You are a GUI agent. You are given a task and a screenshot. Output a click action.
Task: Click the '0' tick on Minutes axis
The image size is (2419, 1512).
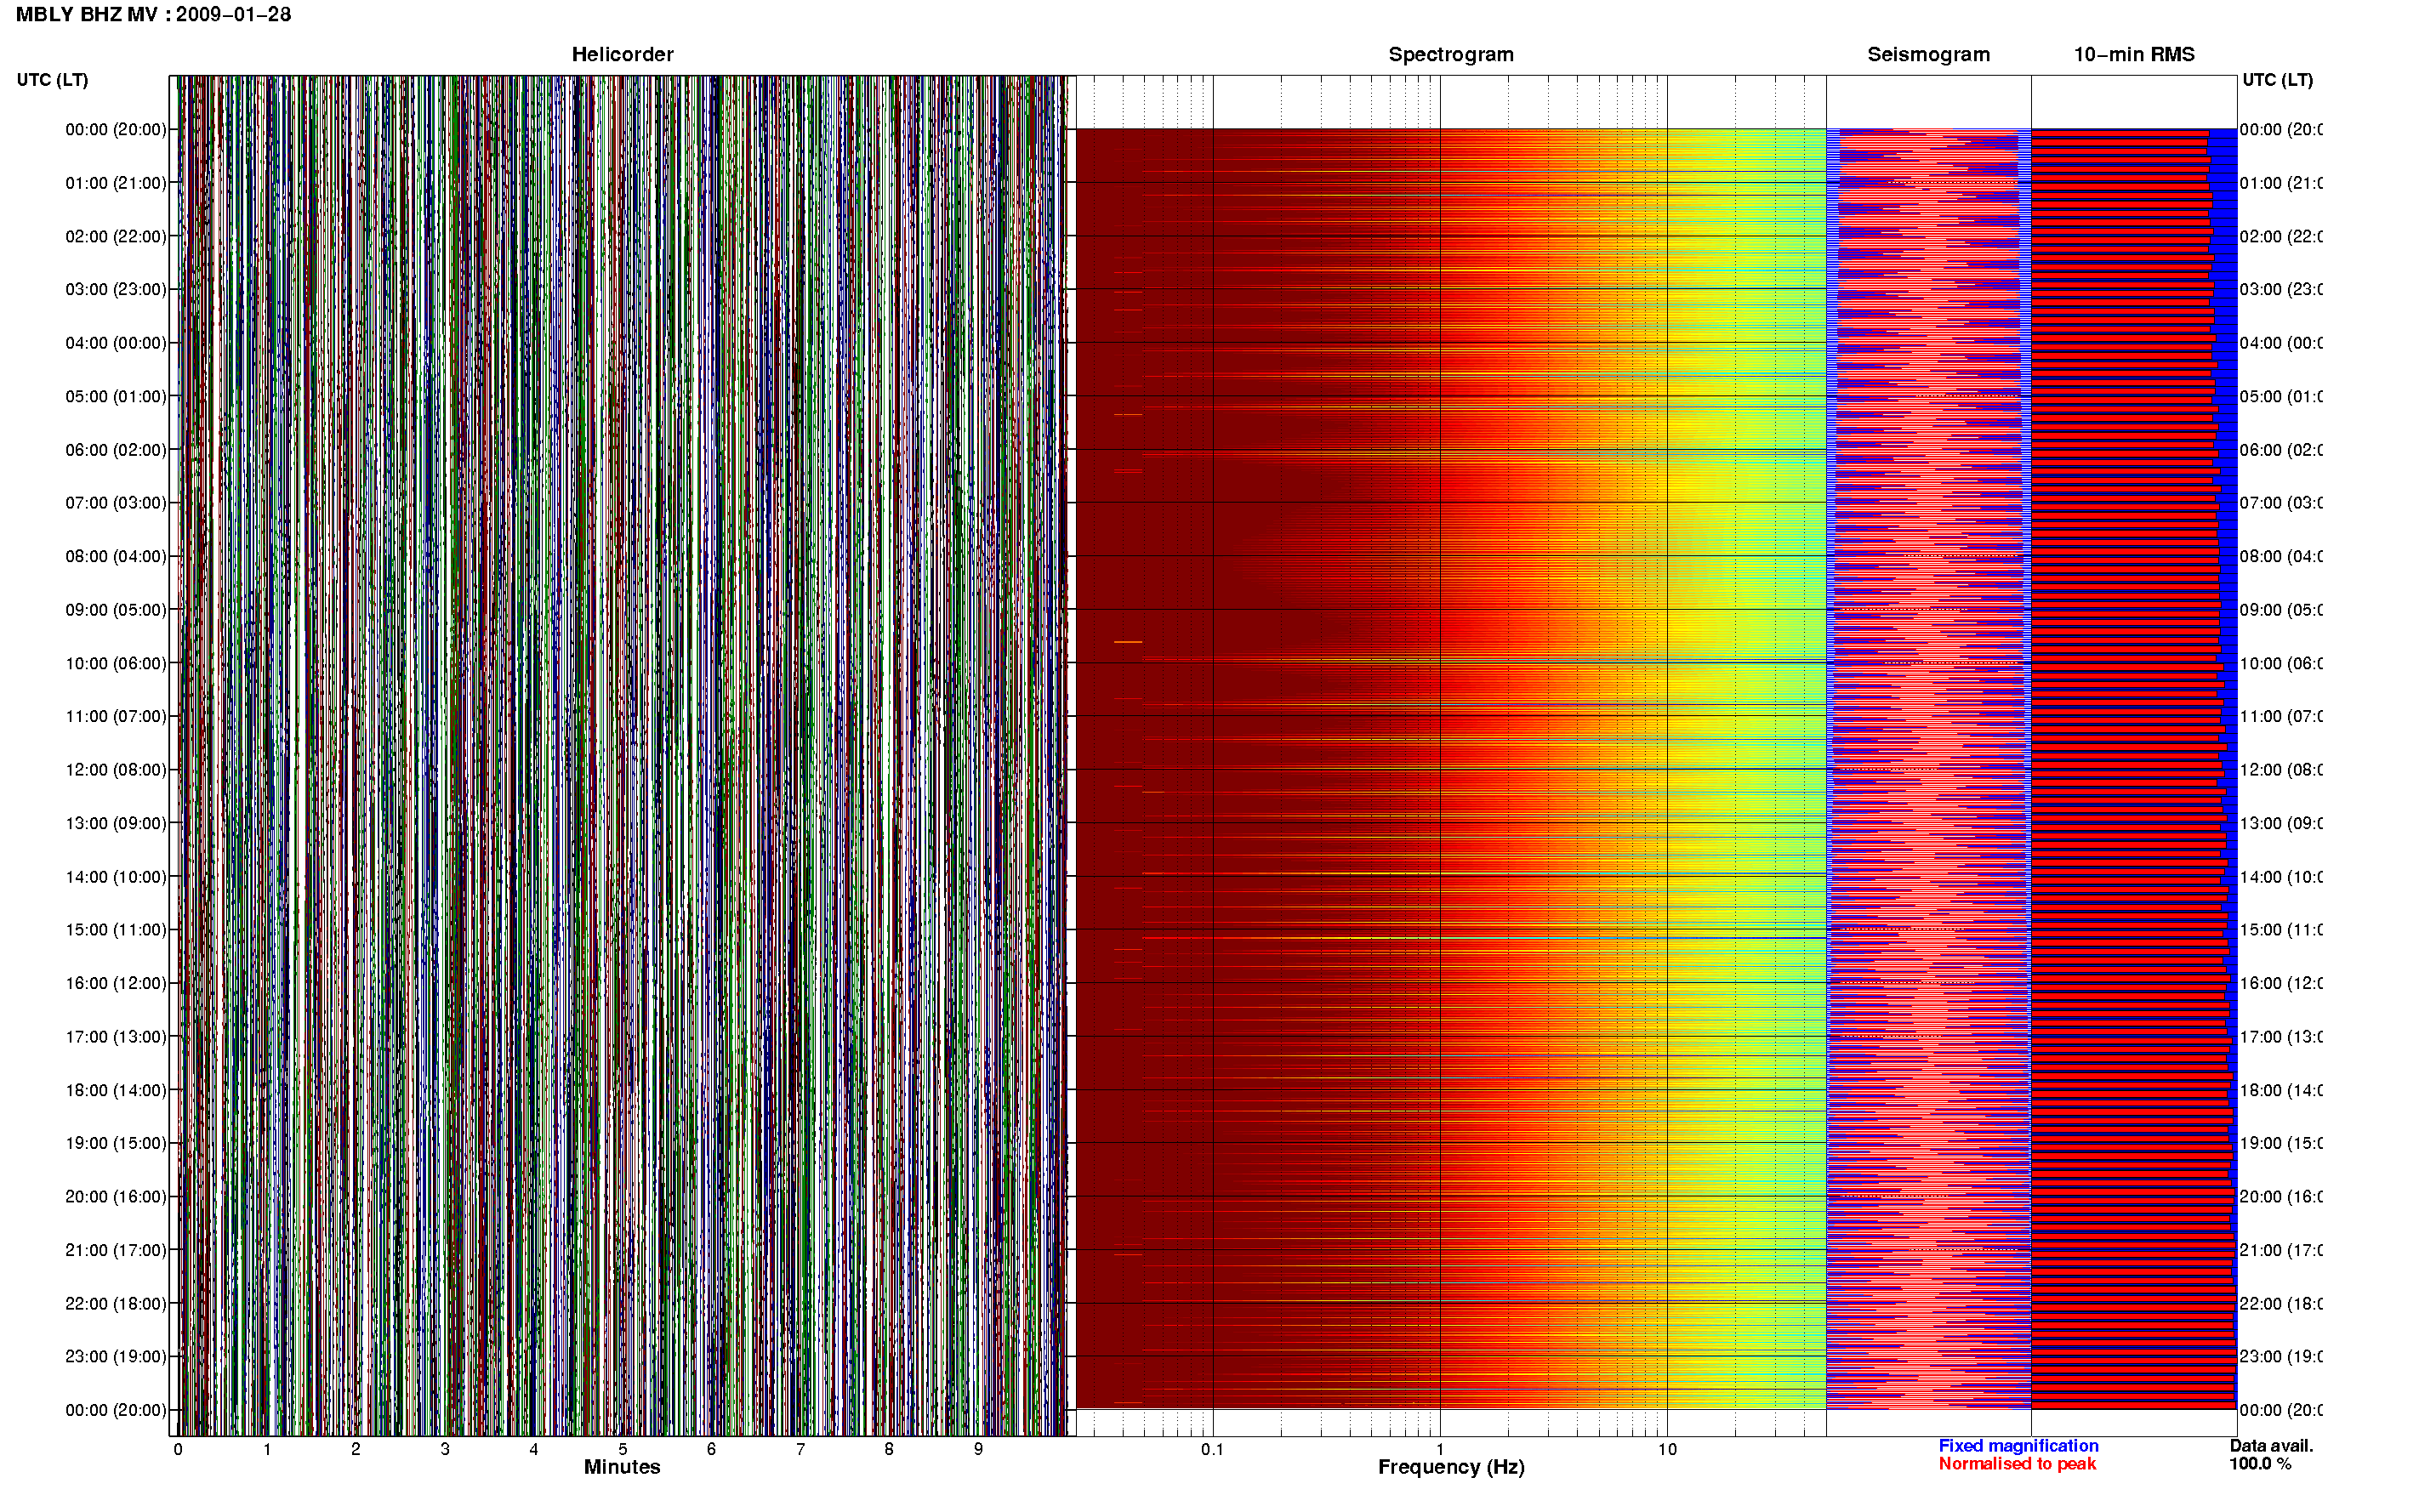(178, 1450)
